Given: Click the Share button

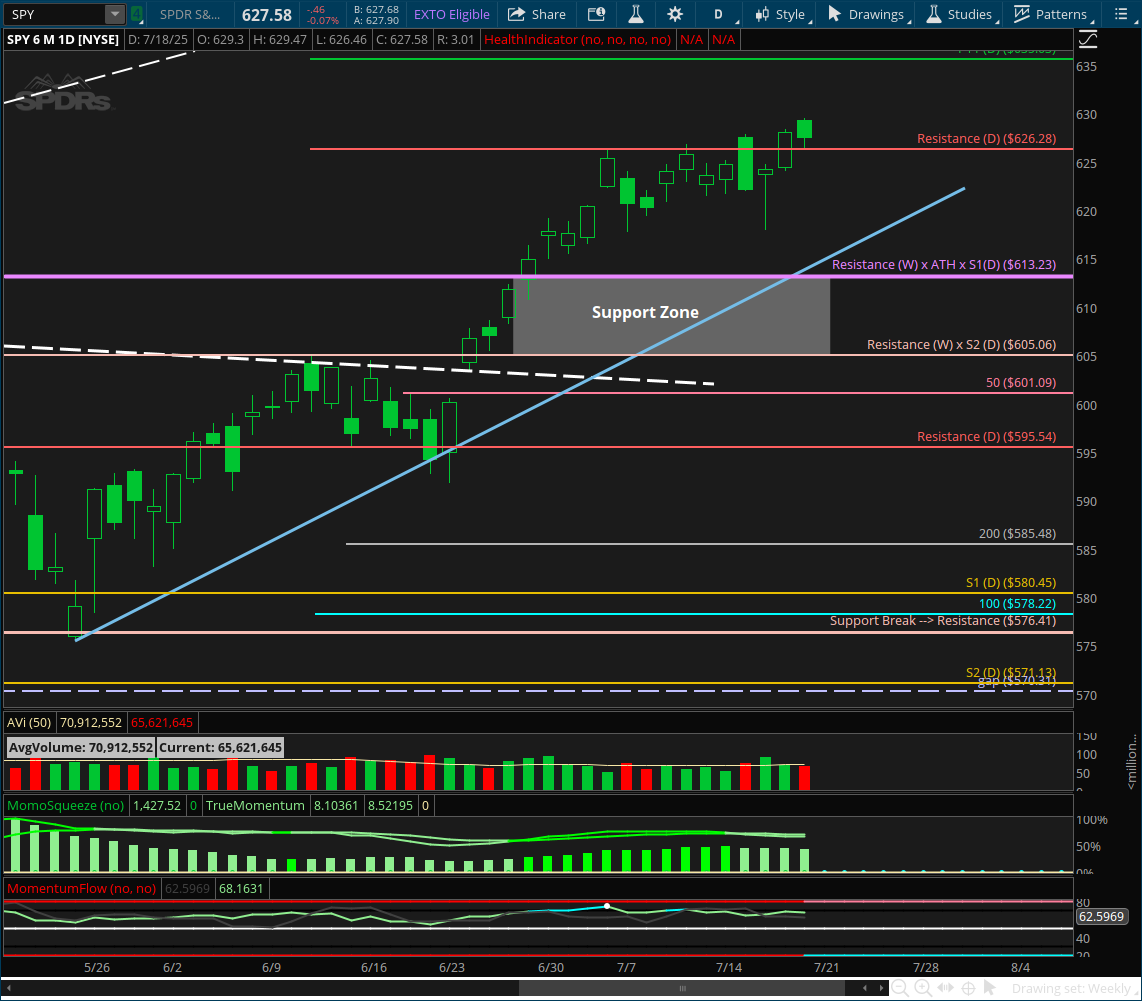Looking at the screenshot, I should (x=537, y=14).
